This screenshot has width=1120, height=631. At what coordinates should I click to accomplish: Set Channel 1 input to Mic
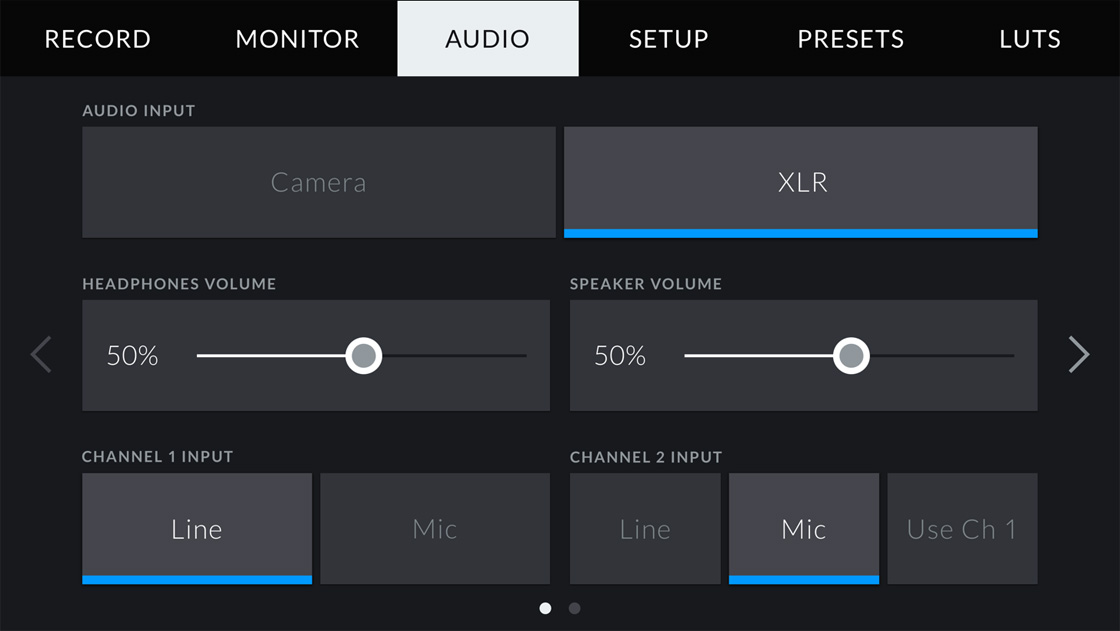coord(435,528)
